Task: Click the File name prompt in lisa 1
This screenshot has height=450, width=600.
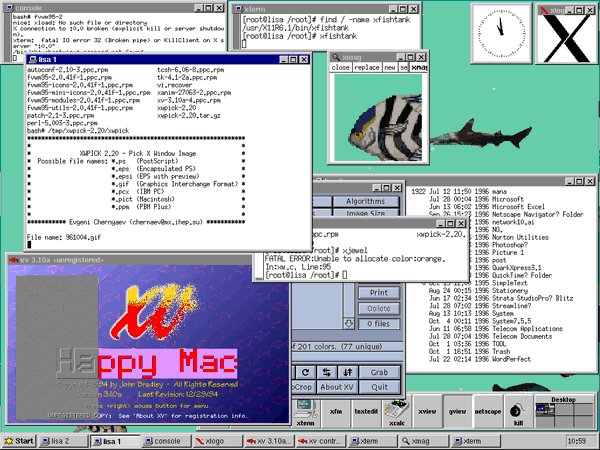Action: coord(64,237)
